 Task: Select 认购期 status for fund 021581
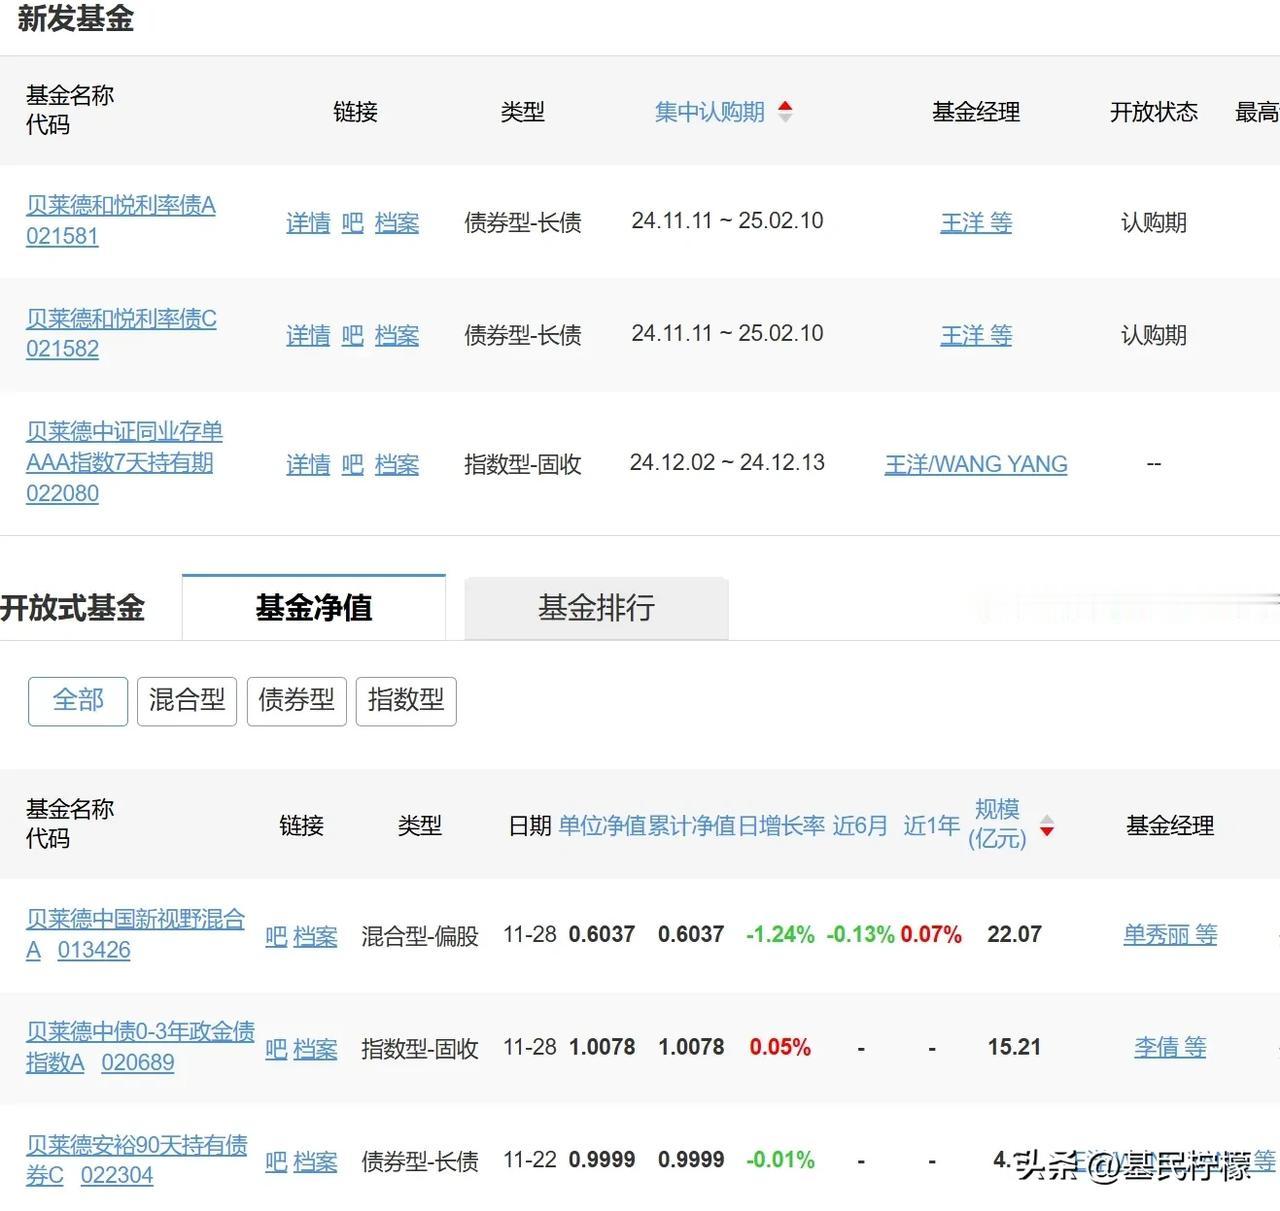pyautogui.click(x=1154, y=223)
